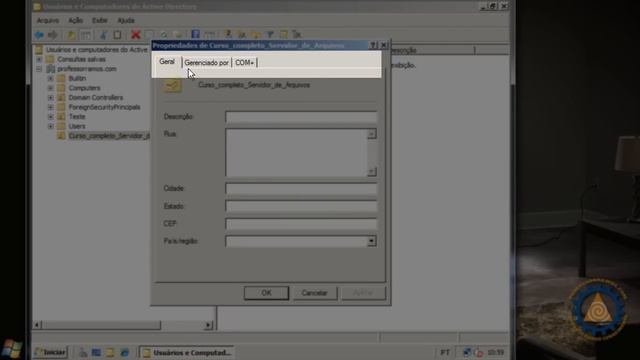Select the Builtin tree item
The image size is (640, 360).
pyautogui.click(x=77, y=78)
